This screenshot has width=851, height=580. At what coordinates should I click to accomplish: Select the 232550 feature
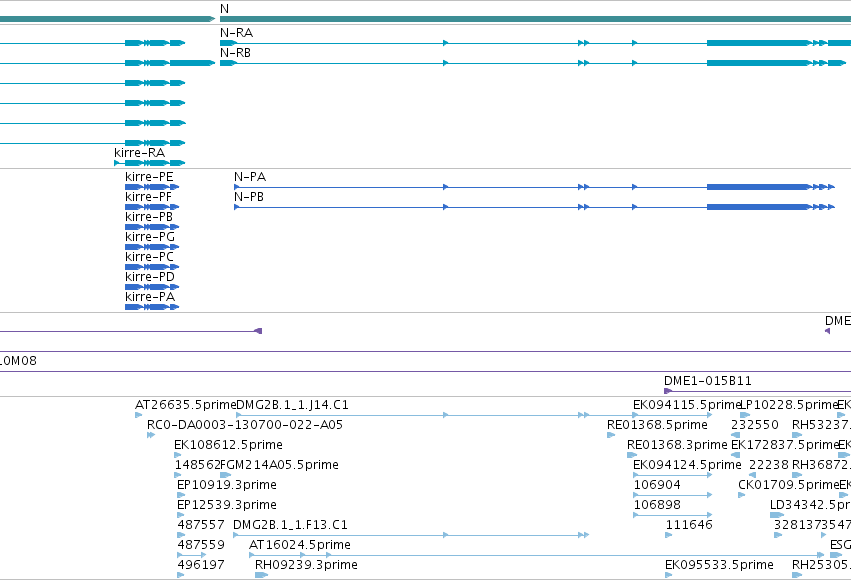pos(735,435)
